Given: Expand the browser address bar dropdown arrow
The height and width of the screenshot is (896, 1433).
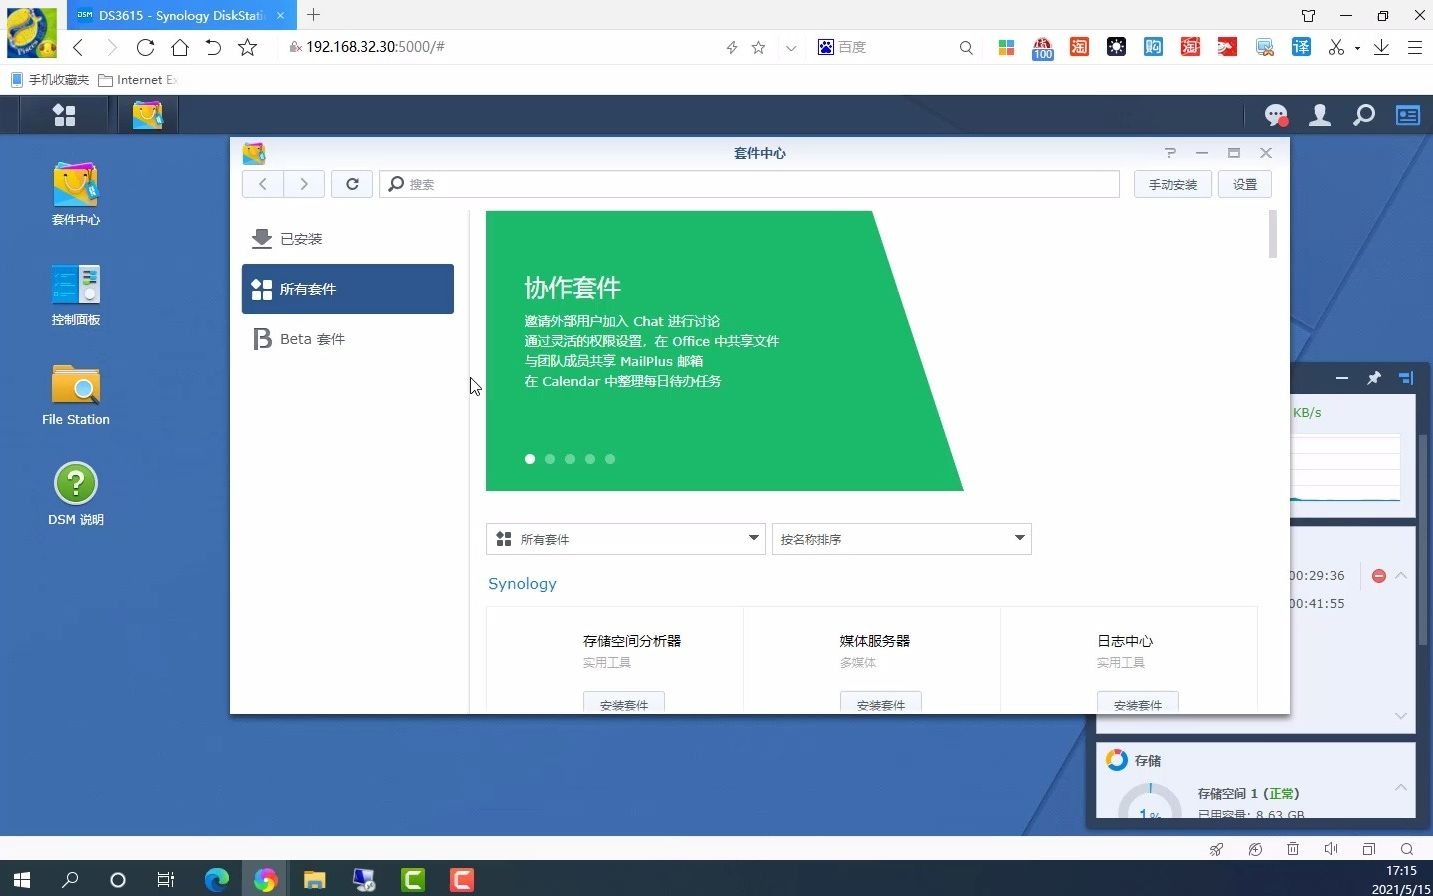Looking at the screenshot, I should [x=791, y=47].
